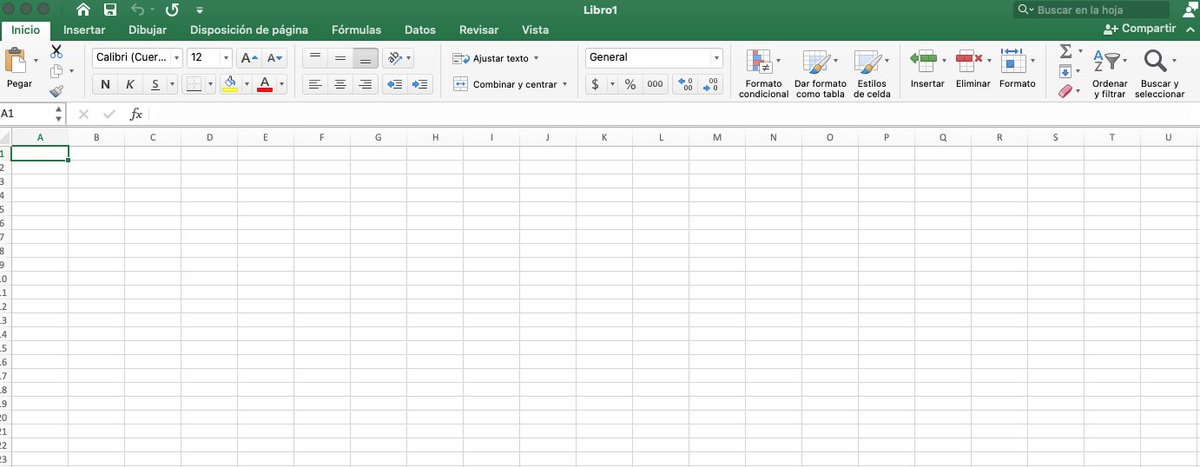Save the workbook with the floppy disk icon

(111, 9)
